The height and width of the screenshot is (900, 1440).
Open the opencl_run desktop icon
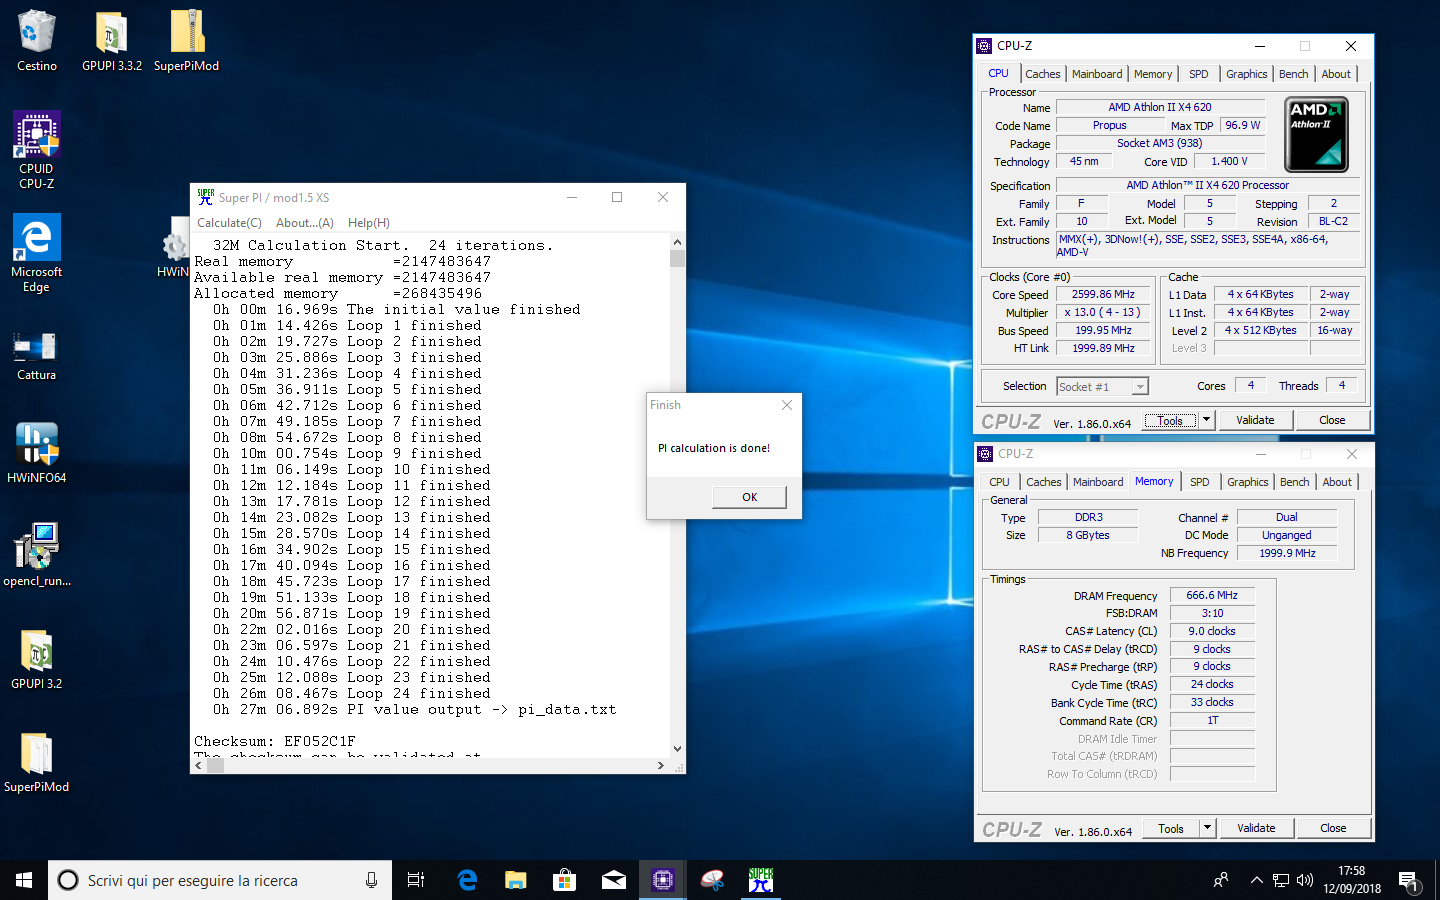point(37,555)
